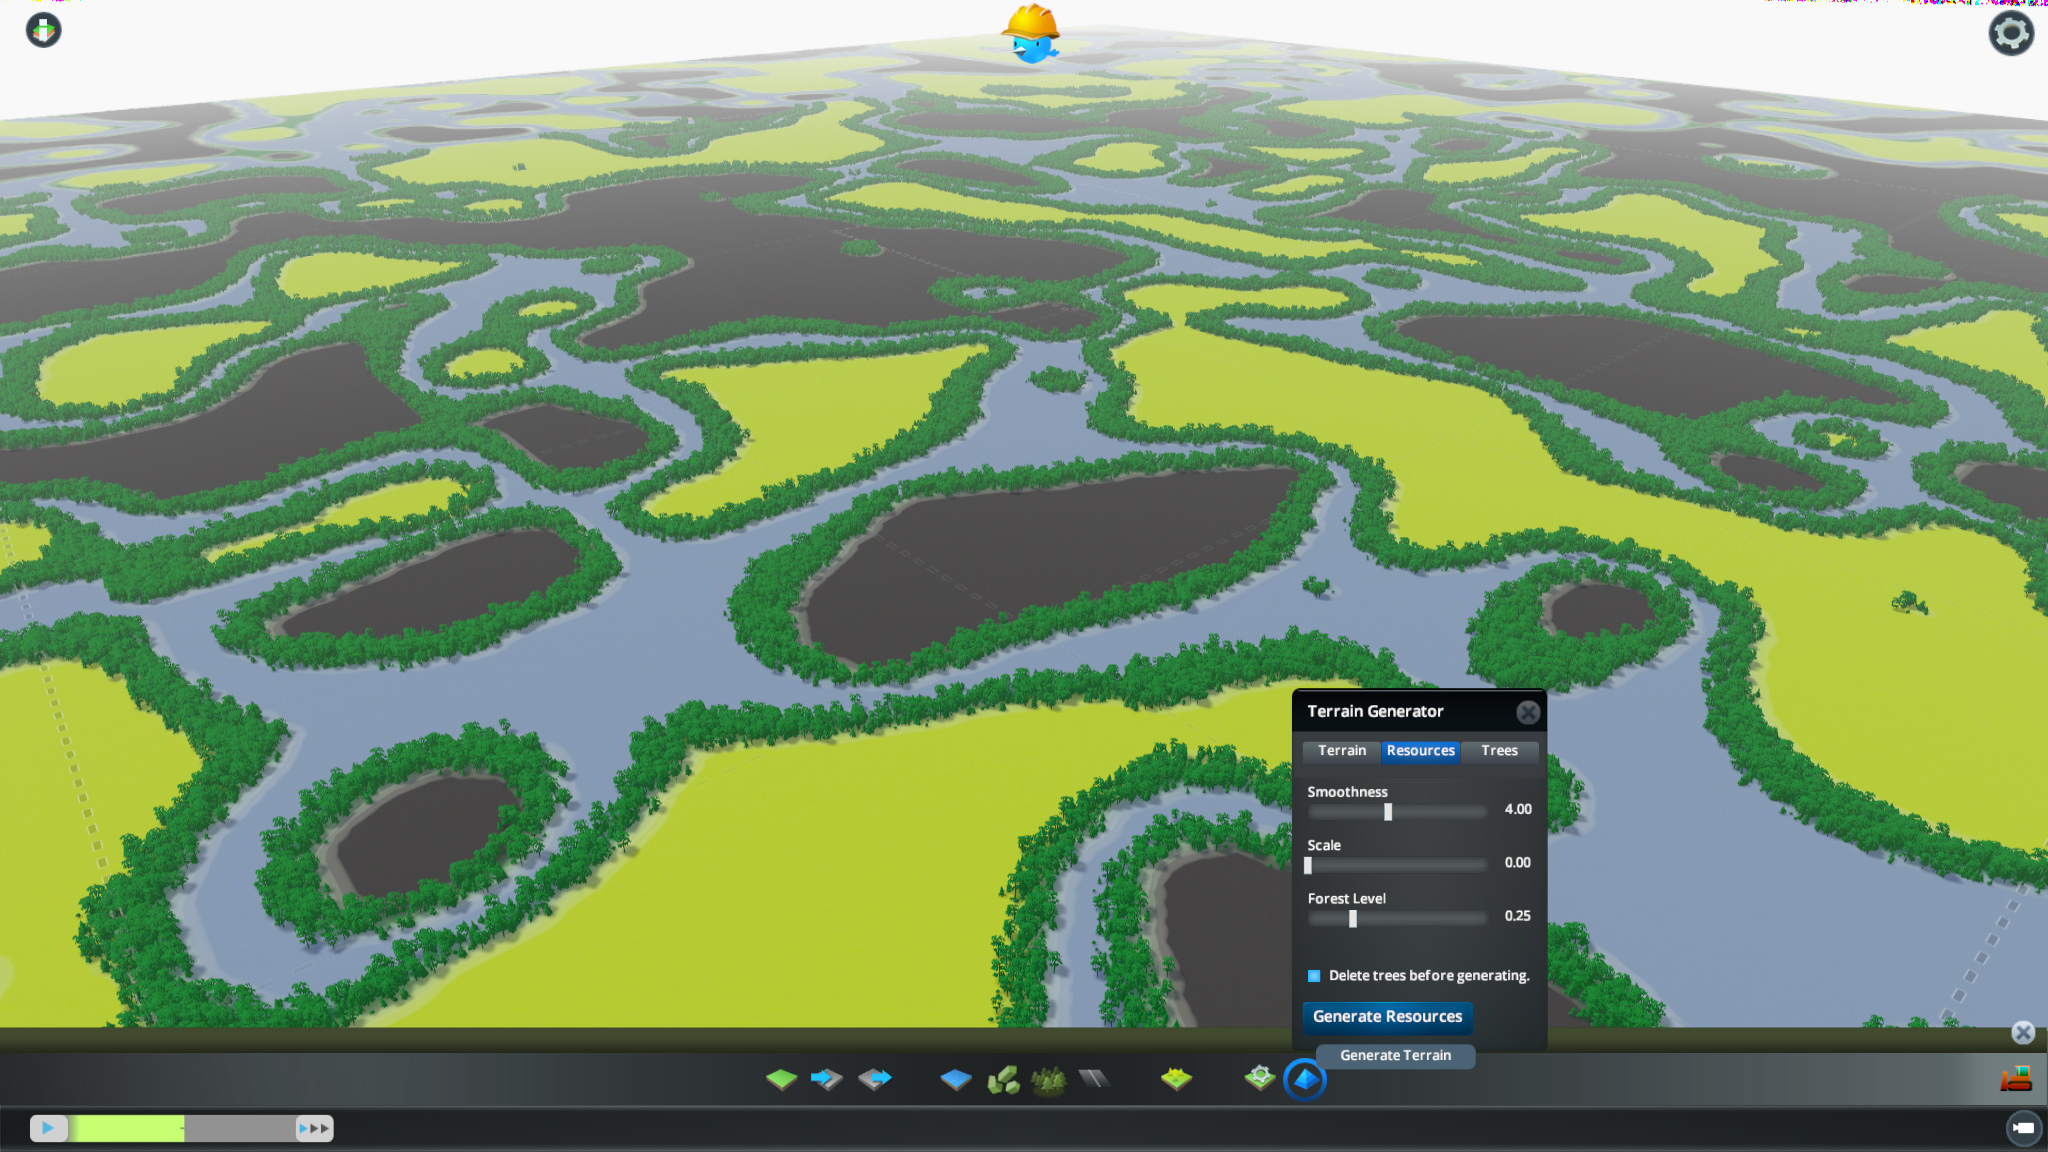This screenshot has width=2048, height=1152.
Task: Select the terrain tool green tile icon
Action: click(x=781, y=1079)
